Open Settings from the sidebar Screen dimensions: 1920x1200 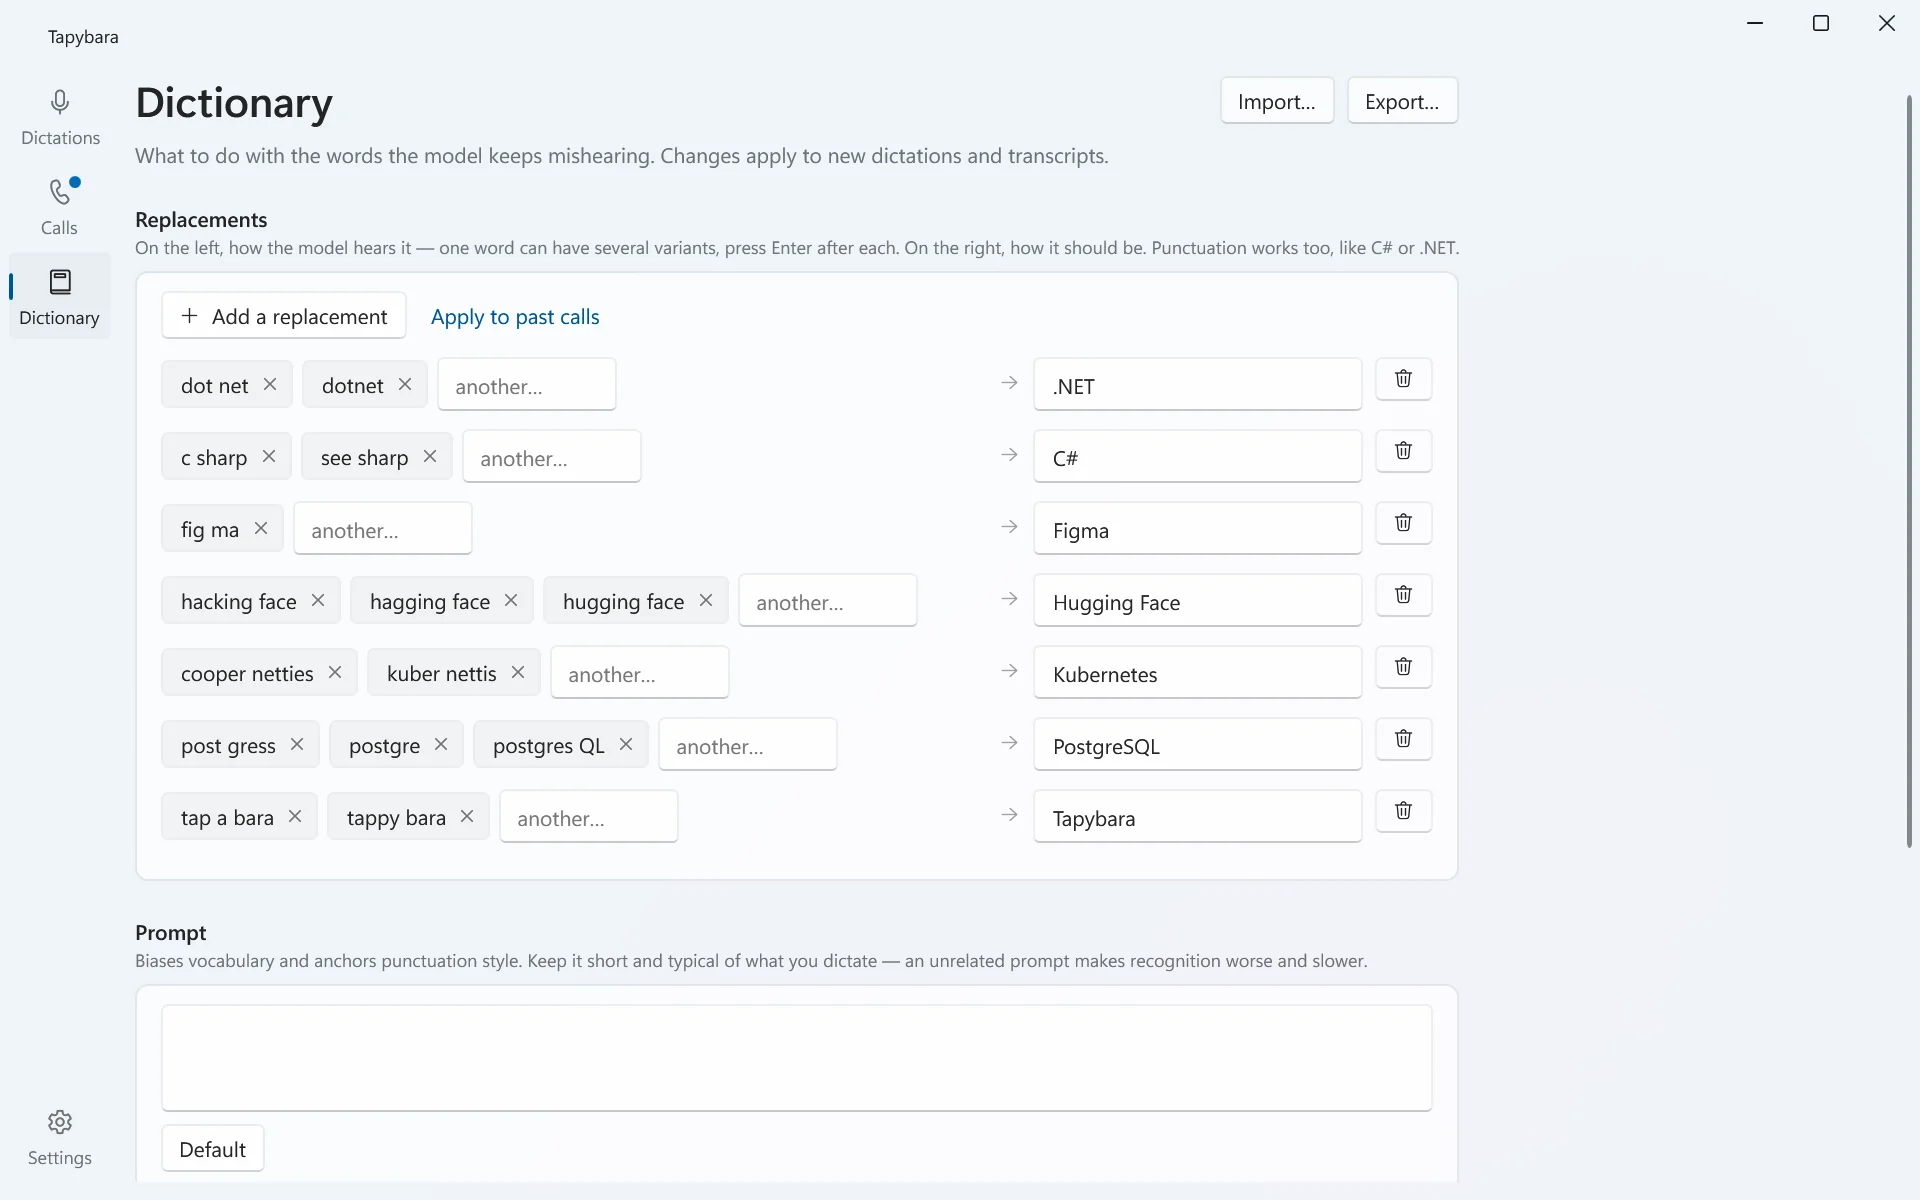click(60, 1138)
